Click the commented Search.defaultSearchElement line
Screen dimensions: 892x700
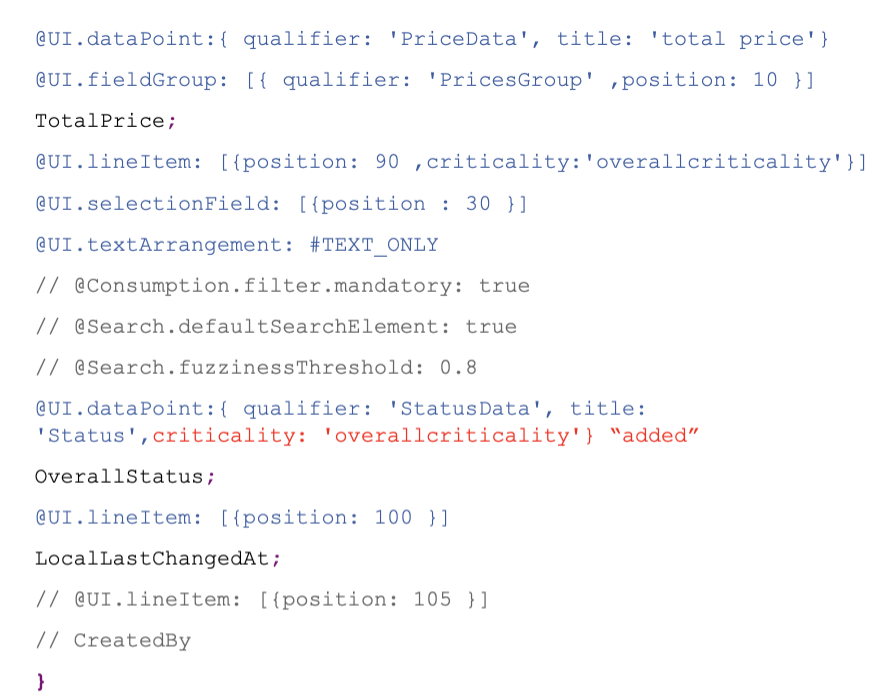(x=276, y=327)
